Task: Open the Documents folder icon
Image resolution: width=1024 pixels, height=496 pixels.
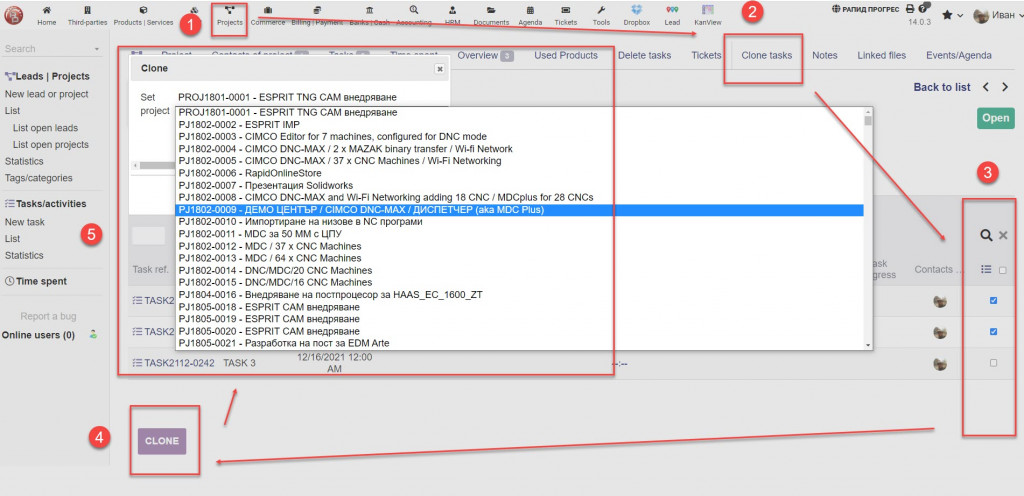Action: (x=491, y=10)
